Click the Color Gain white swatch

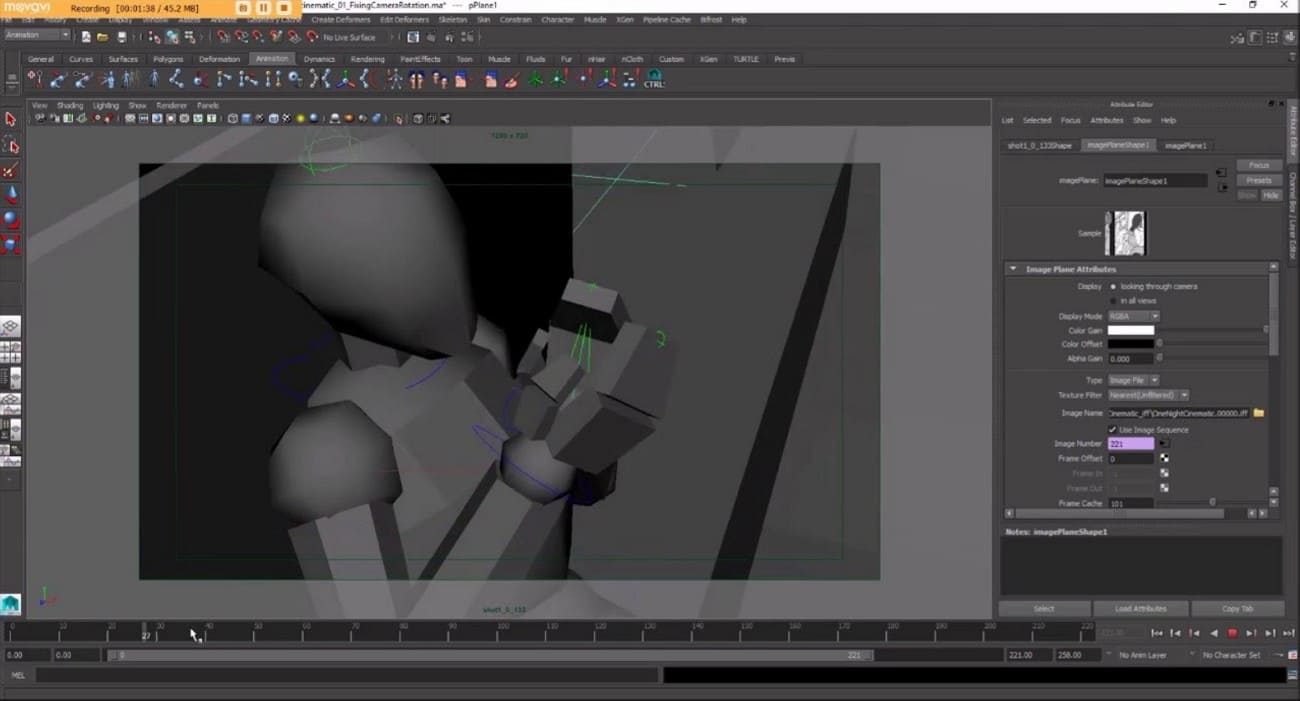[x=1131, y=330]
